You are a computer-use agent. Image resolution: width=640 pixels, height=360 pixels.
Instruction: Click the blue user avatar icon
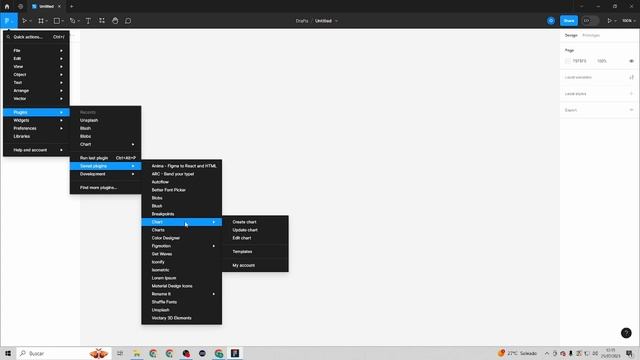[551, 20]
